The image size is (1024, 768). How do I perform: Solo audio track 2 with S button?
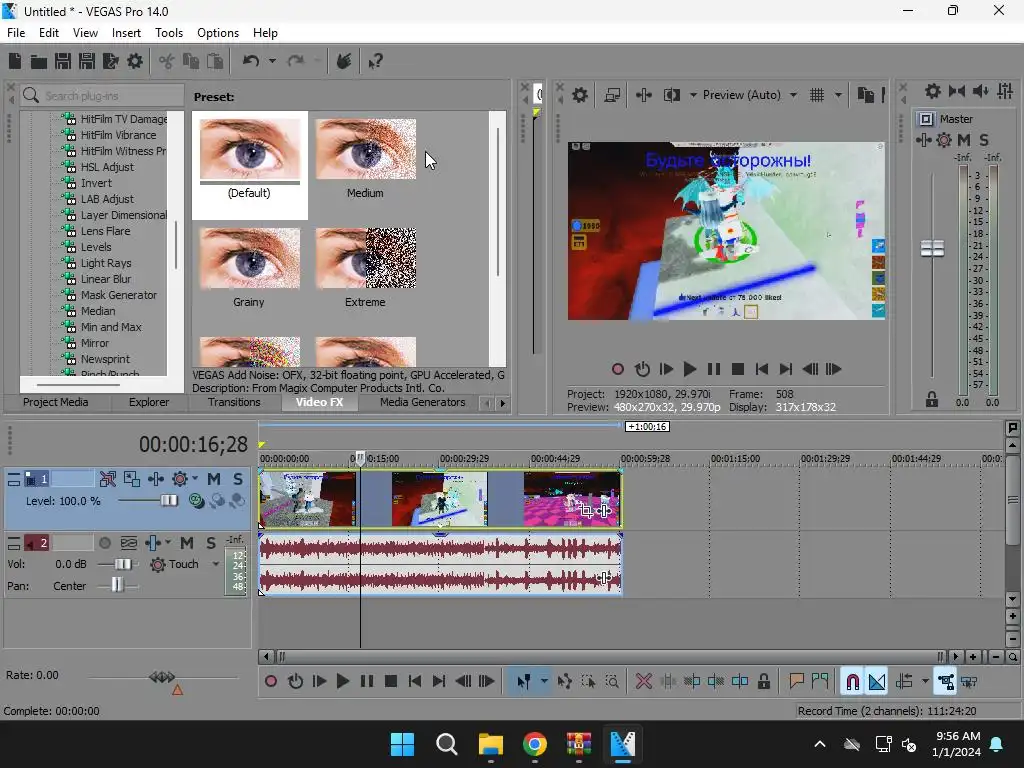[x=211, y=543]
